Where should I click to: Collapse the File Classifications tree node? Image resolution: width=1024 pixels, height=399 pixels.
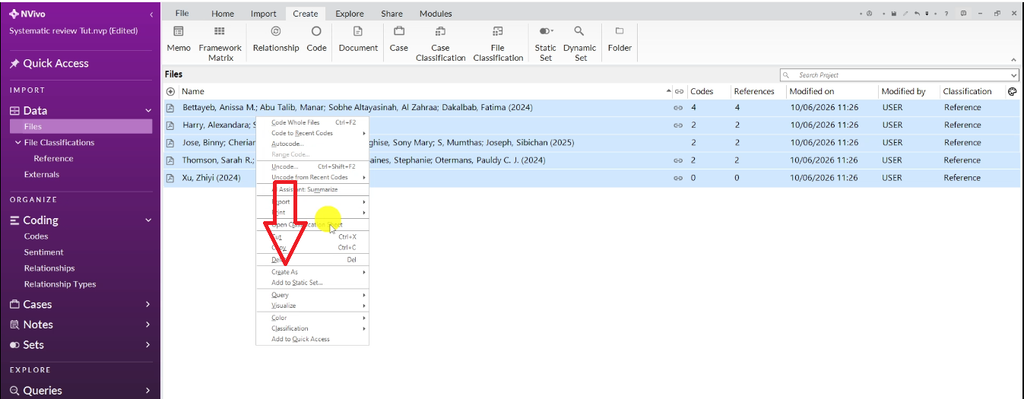(x=18, y=142)
